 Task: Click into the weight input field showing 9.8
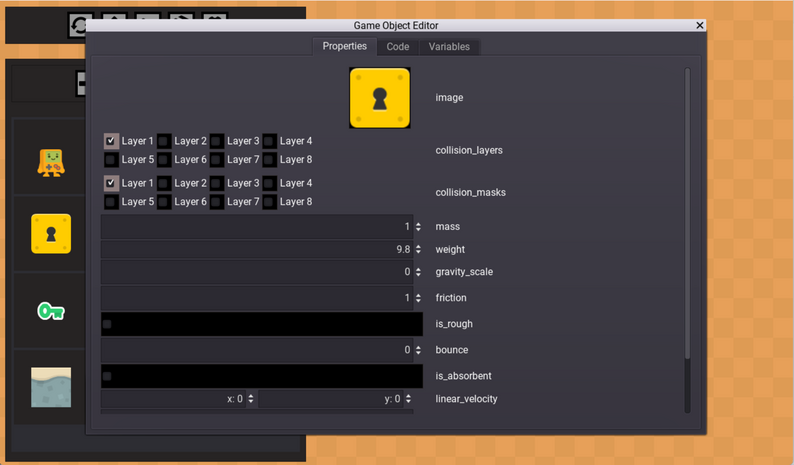pos(257,249)
